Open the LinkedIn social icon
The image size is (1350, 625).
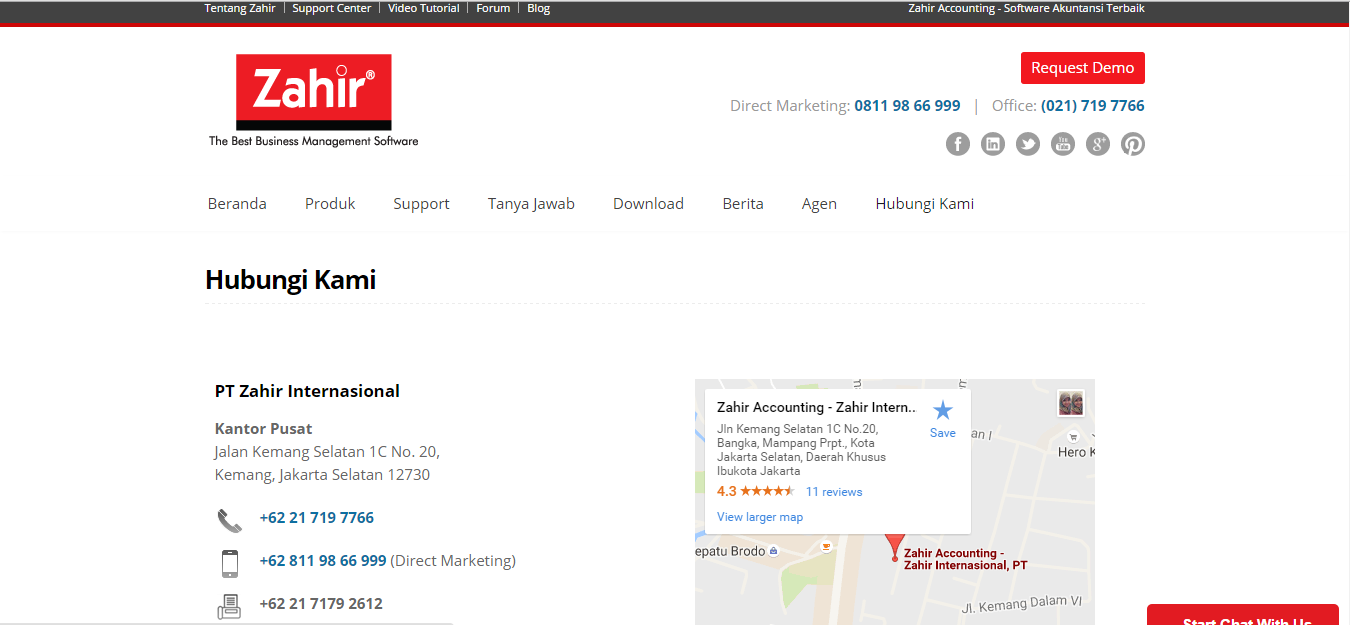(x=992, y=144)
